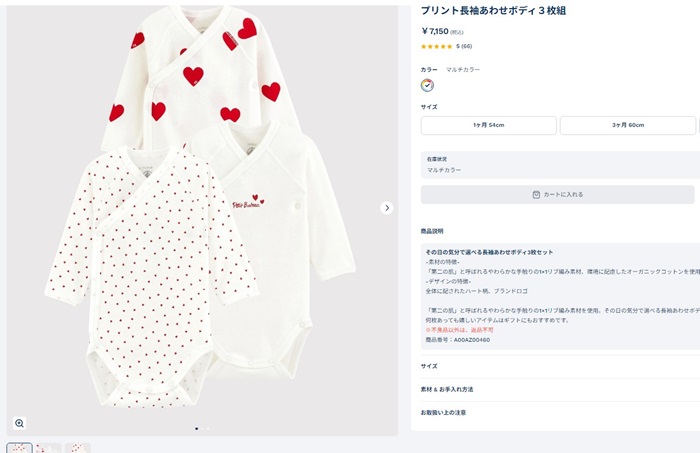
Task: Click the zoom magnifier icon on the product image
Action: 19,423
